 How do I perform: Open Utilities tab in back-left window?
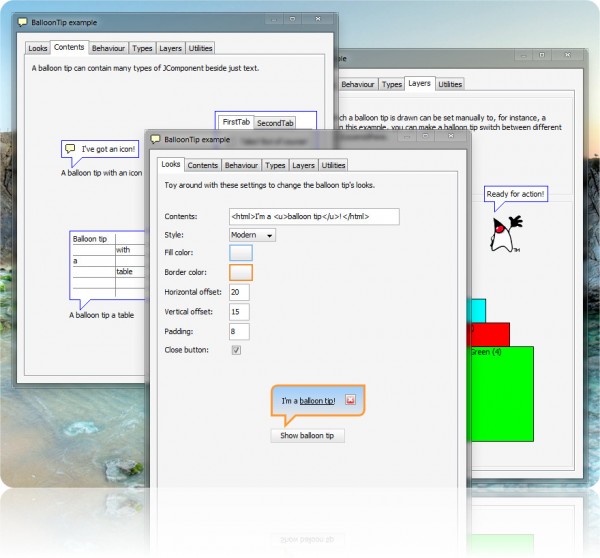tap(200, 48)
